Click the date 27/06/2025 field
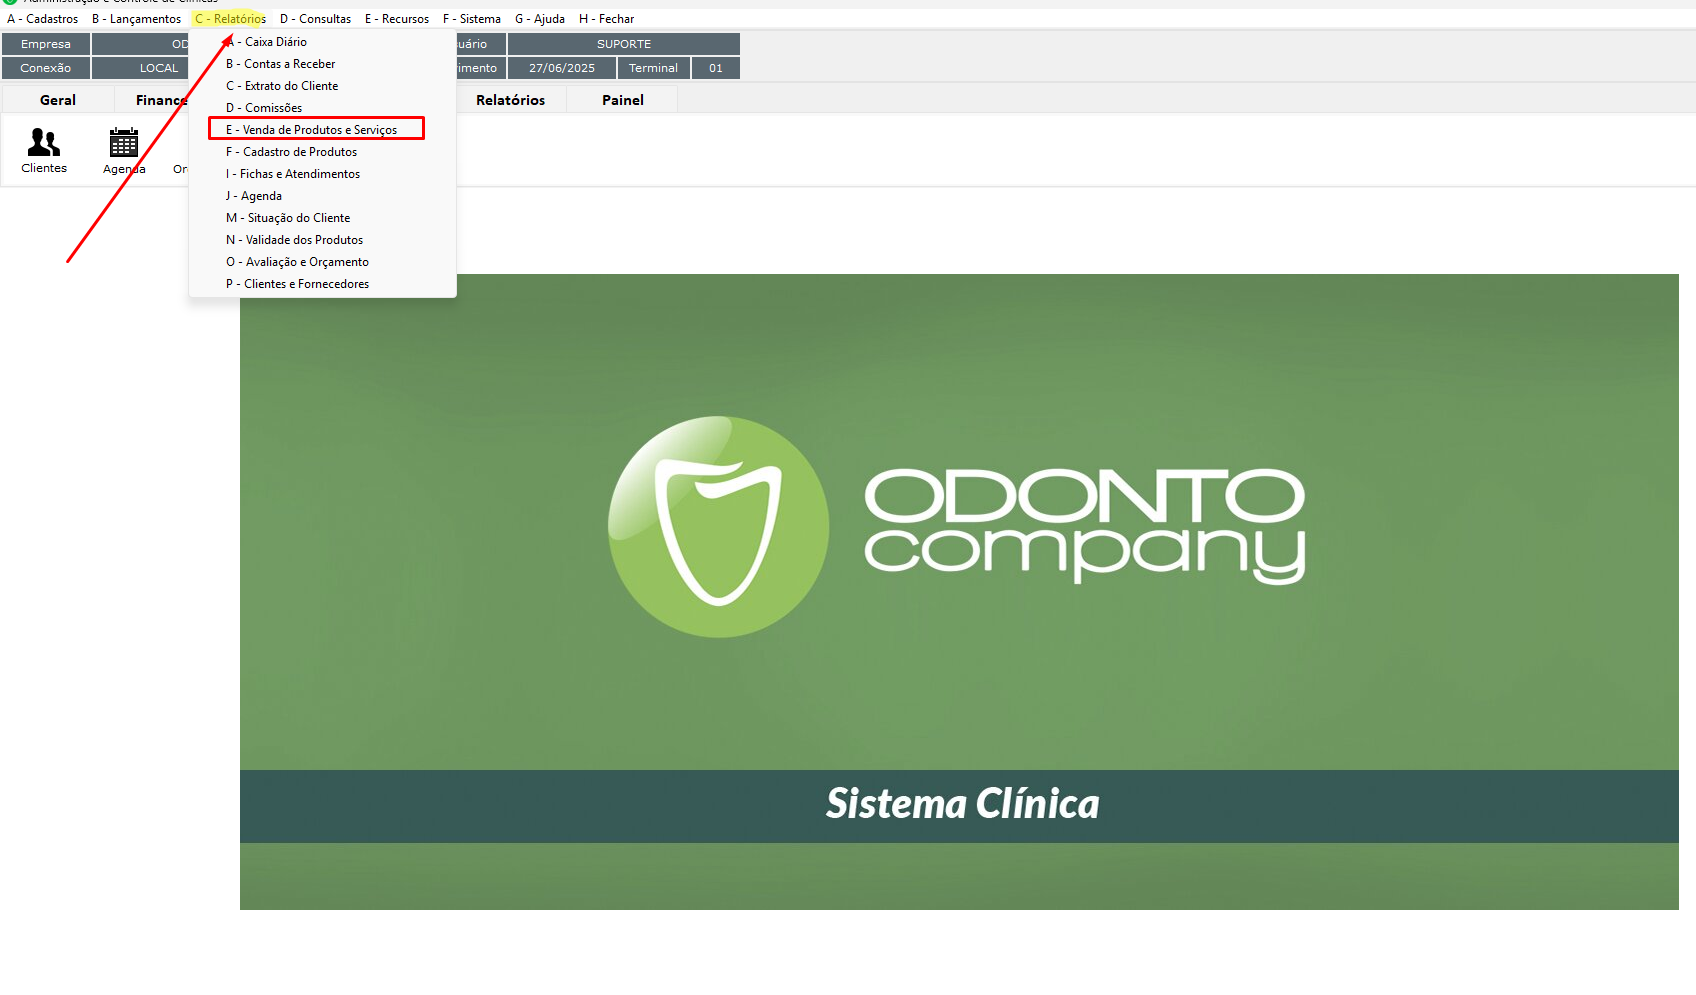The width and height of the screenshot is (1696, 995). (x=562, y=68)
